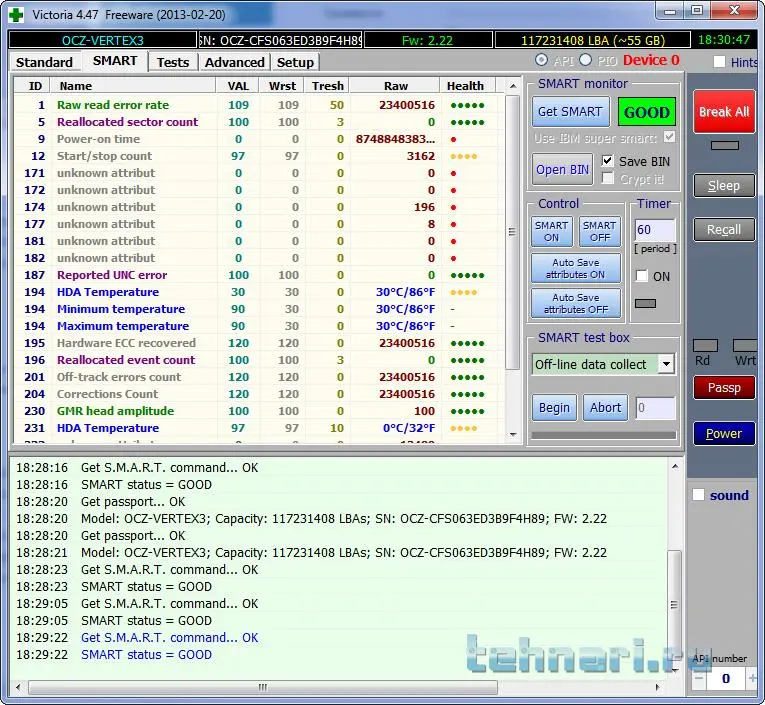Click the SMART OFF button

600,231
